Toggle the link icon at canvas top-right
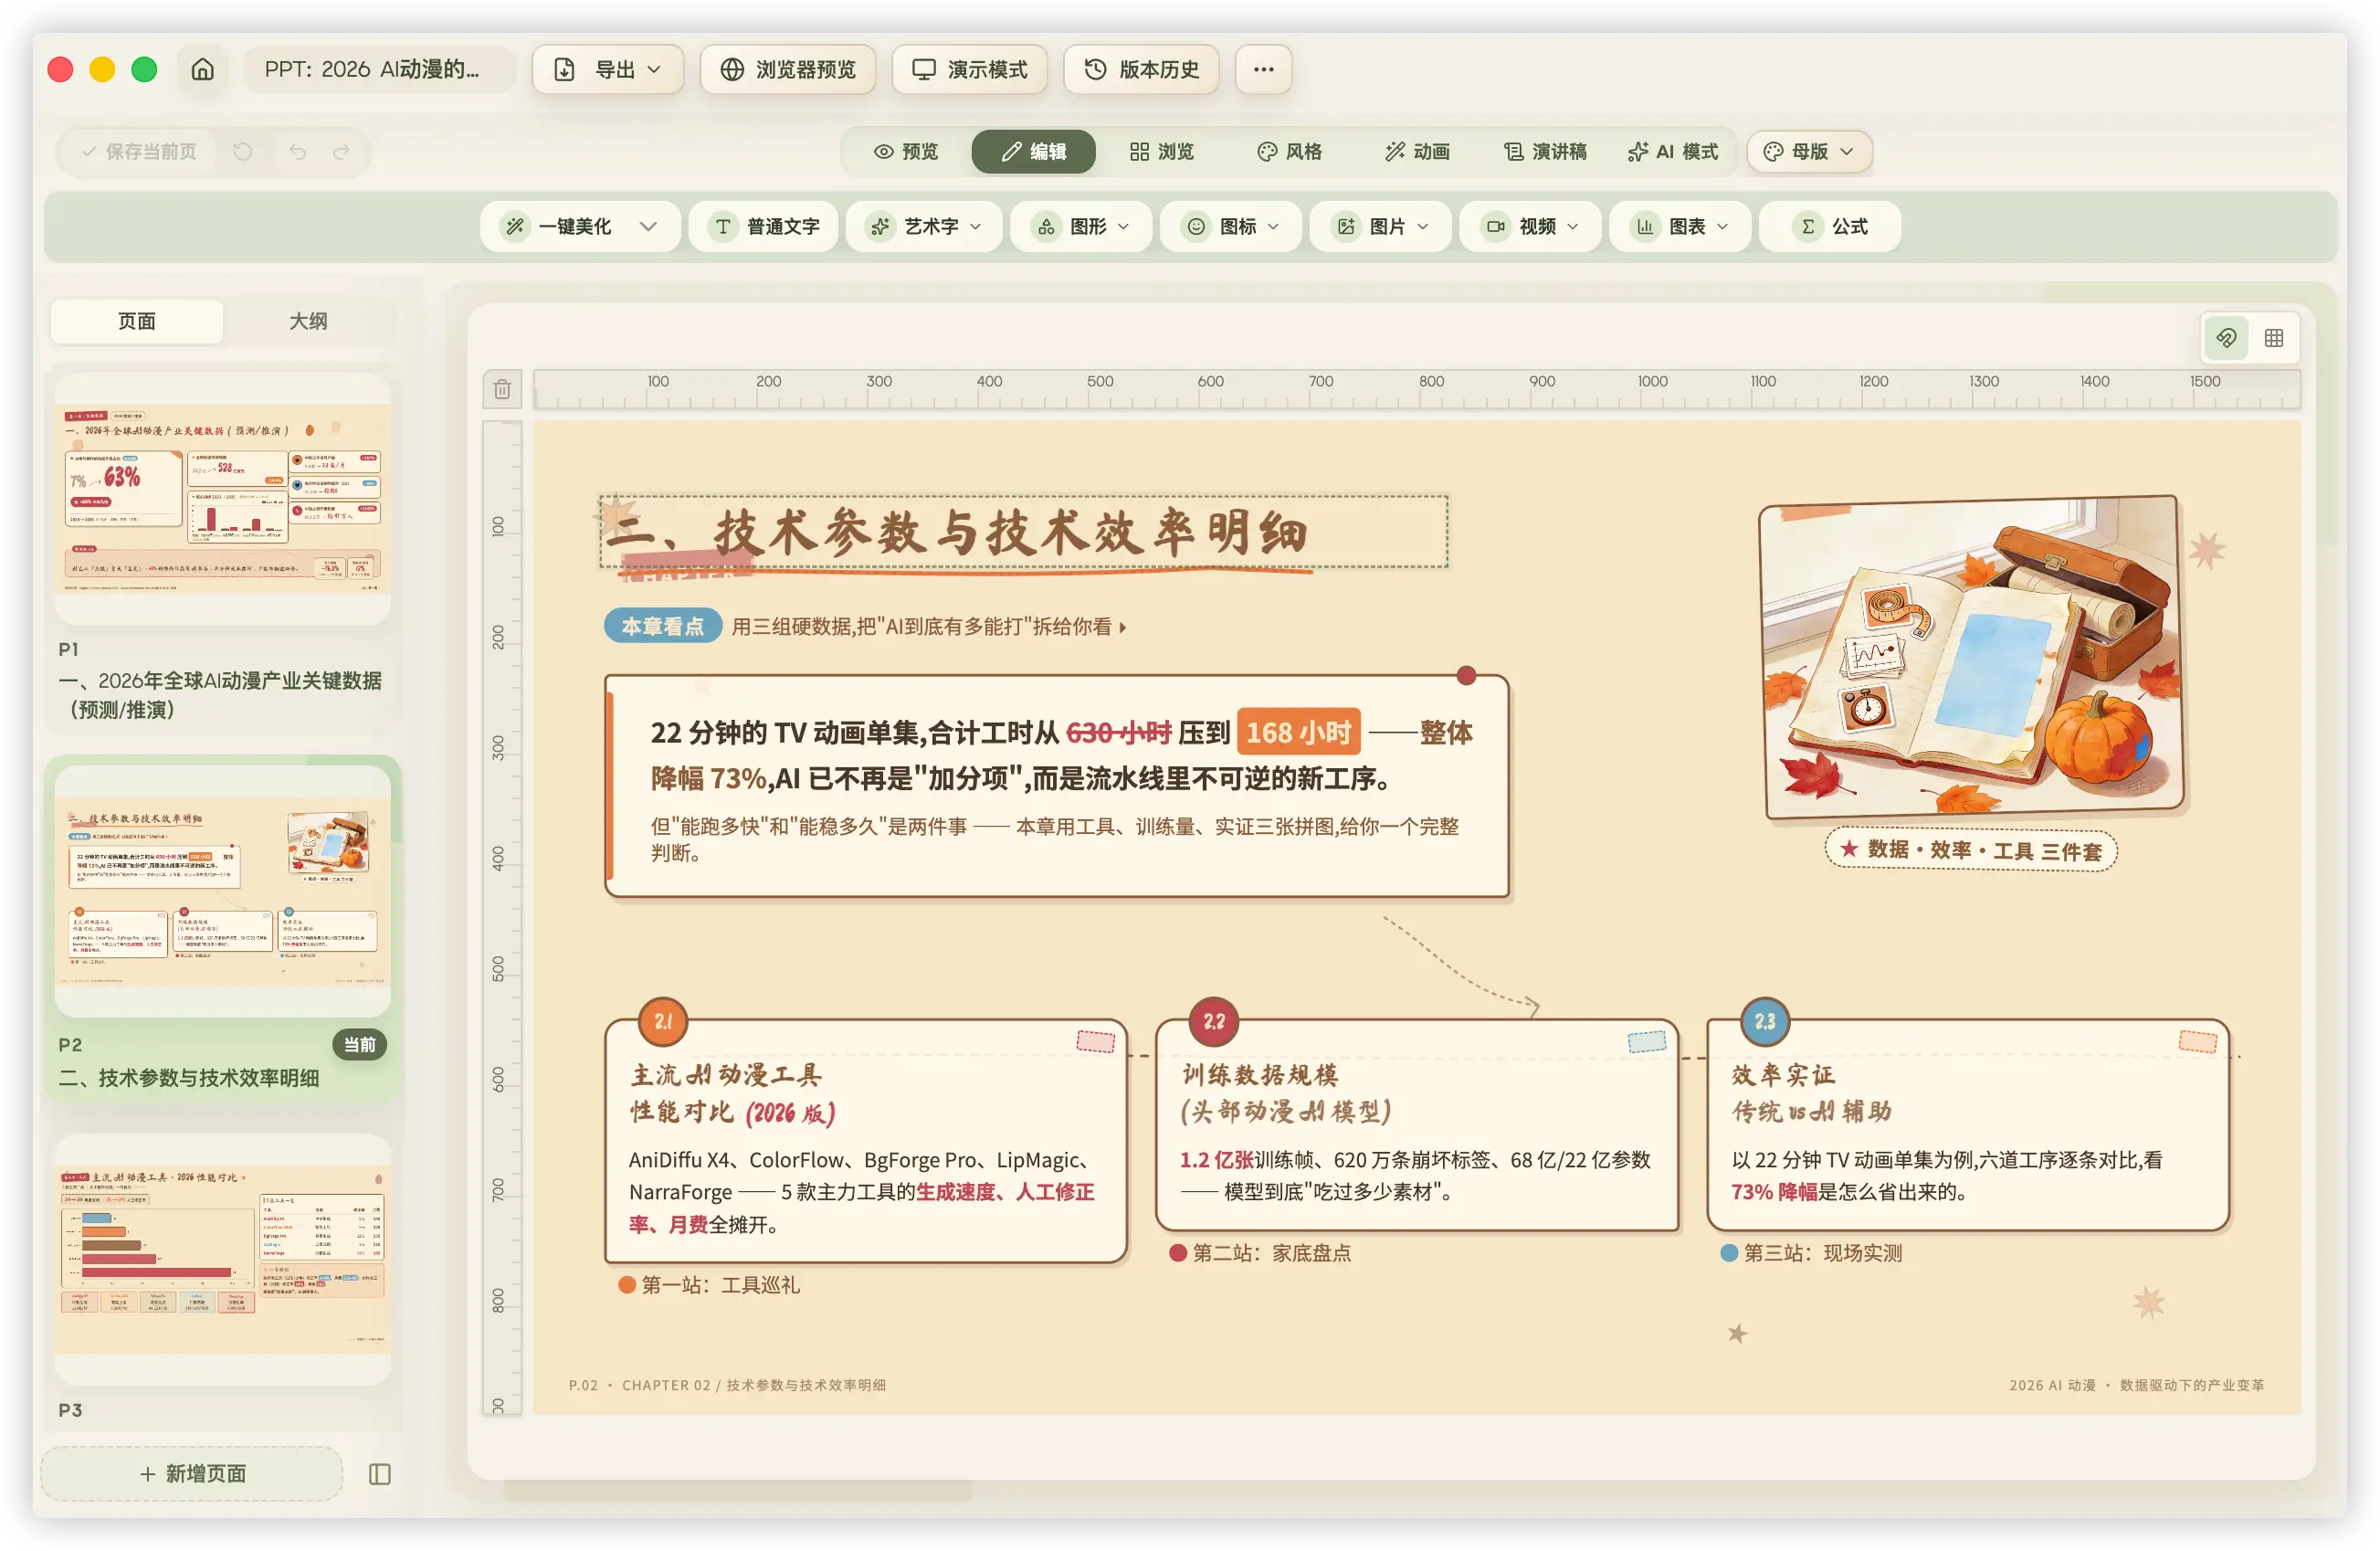2380x1551 pixels. pyautogui.click(x=2226, y=338)
